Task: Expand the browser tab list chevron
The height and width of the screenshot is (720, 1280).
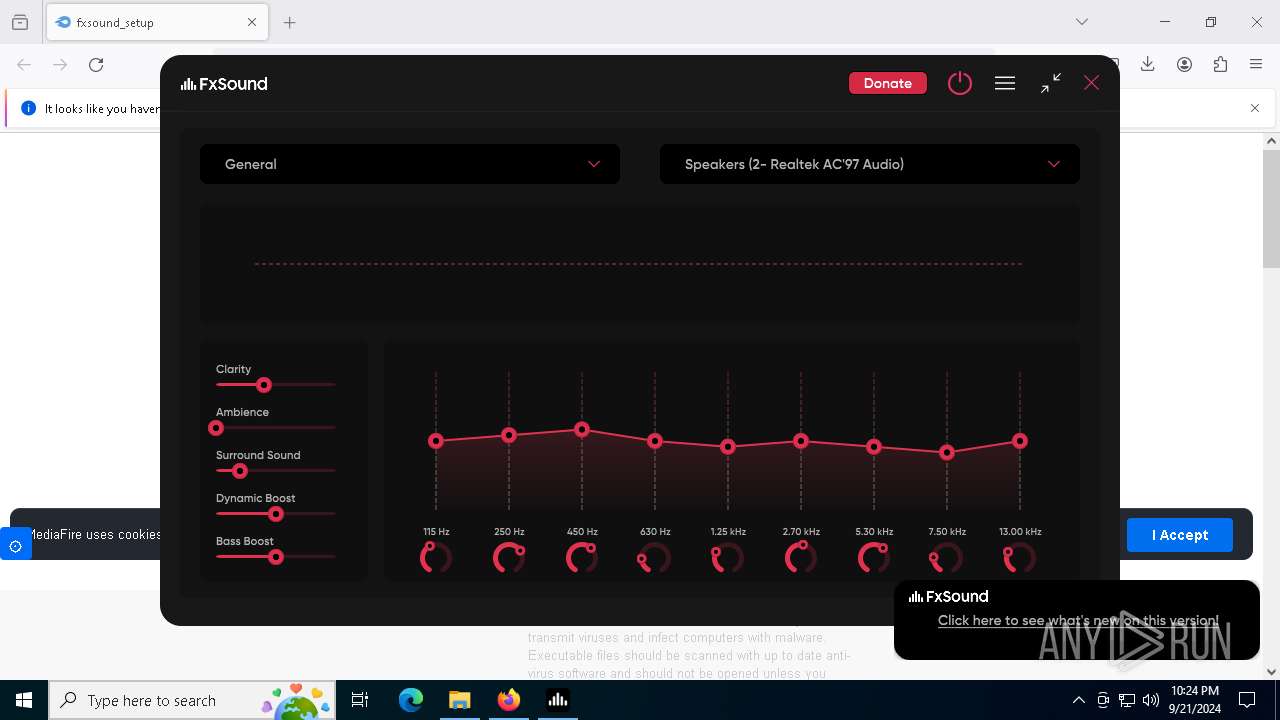Action: click(1082, 22)
